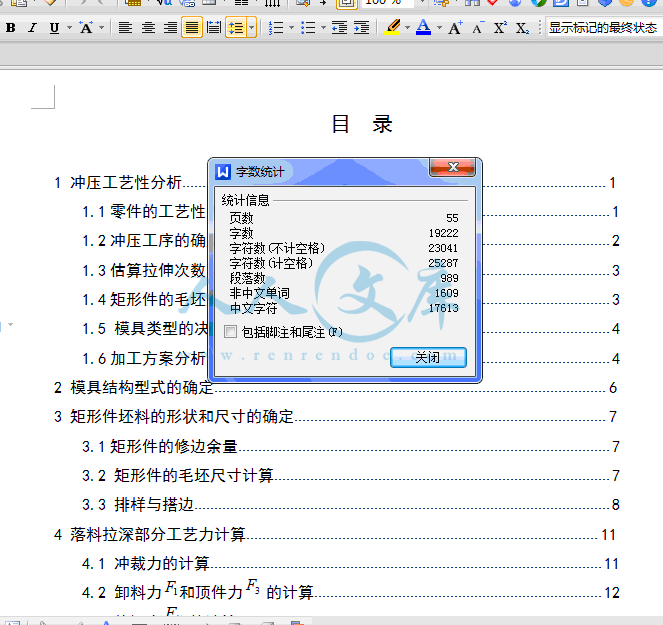The width and height of the screenshot is (663, 625).
Task: Open emphasis character A dropdown arrow
Action: pos(101,28)
